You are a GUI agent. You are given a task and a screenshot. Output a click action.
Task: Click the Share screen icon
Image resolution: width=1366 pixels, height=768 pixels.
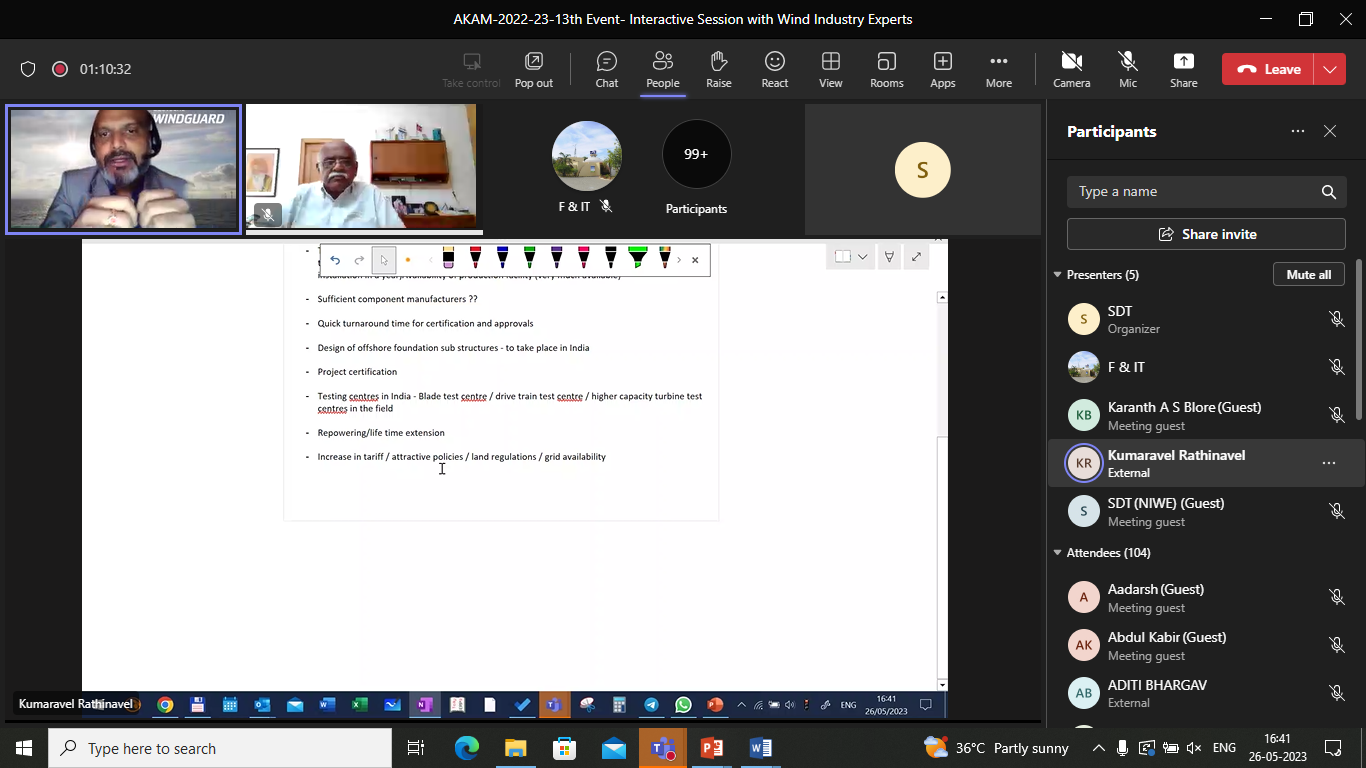point(1183,69)
